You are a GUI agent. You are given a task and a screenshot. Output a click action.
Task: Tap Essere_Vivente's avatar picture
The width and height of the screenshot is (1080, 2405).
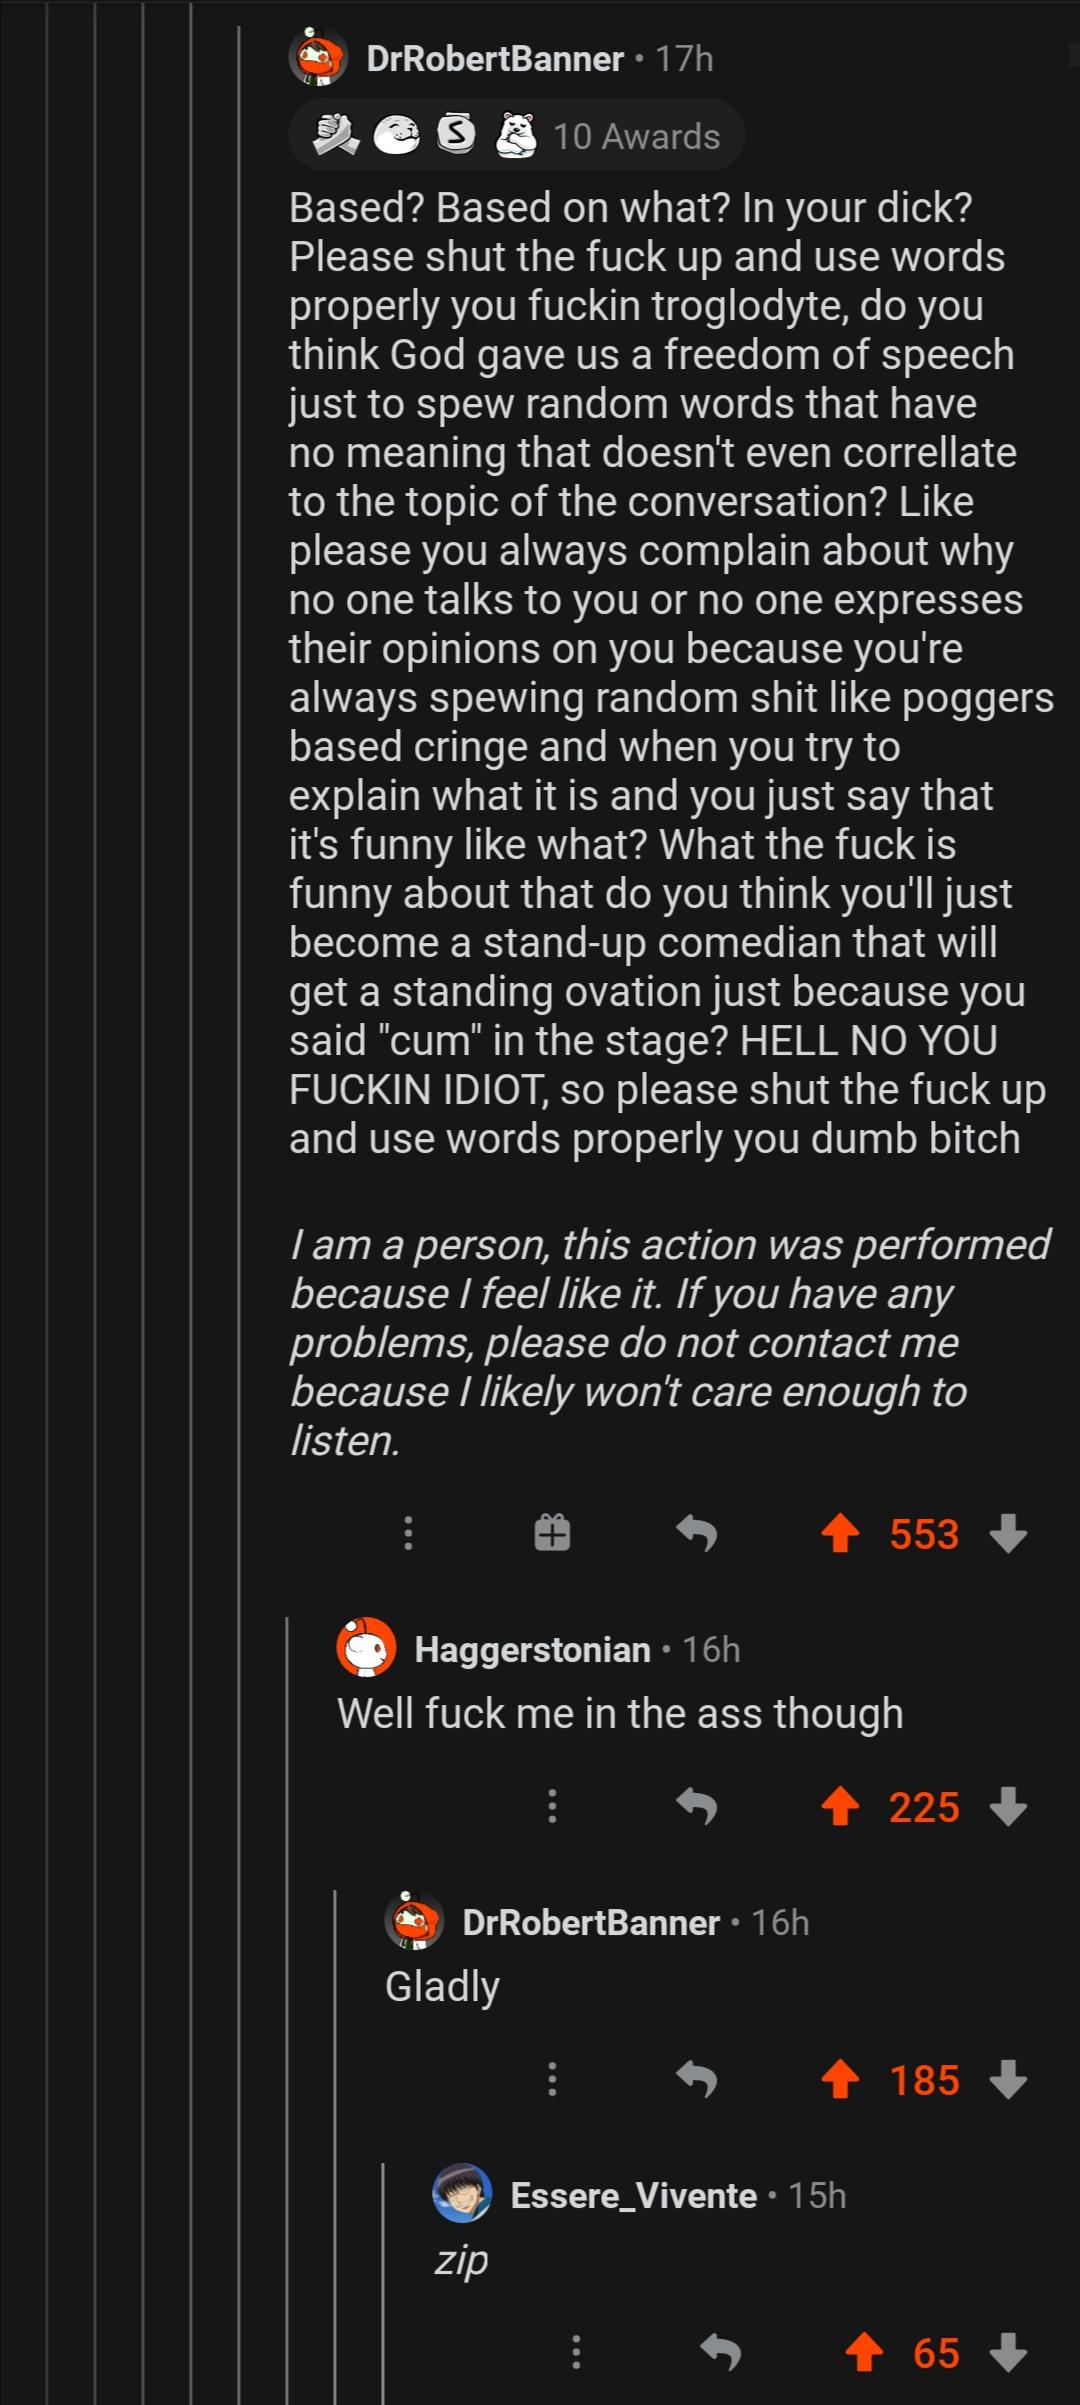(462, 2194)
